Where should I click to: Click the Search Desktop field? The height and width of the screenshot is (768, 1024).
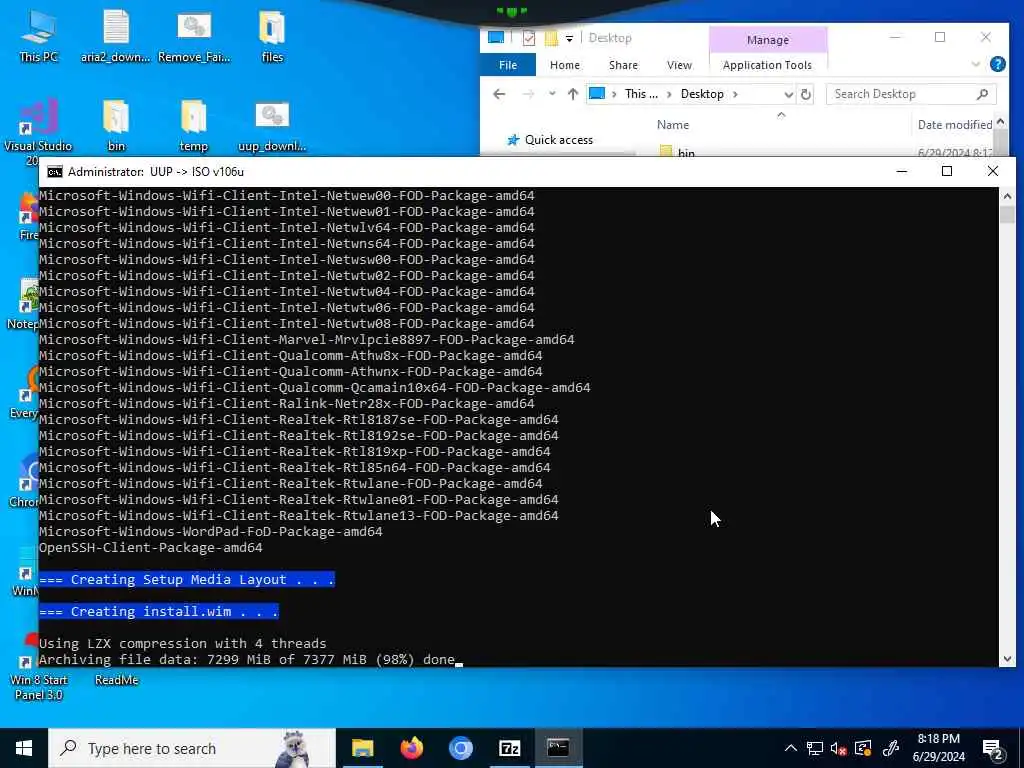911,94
